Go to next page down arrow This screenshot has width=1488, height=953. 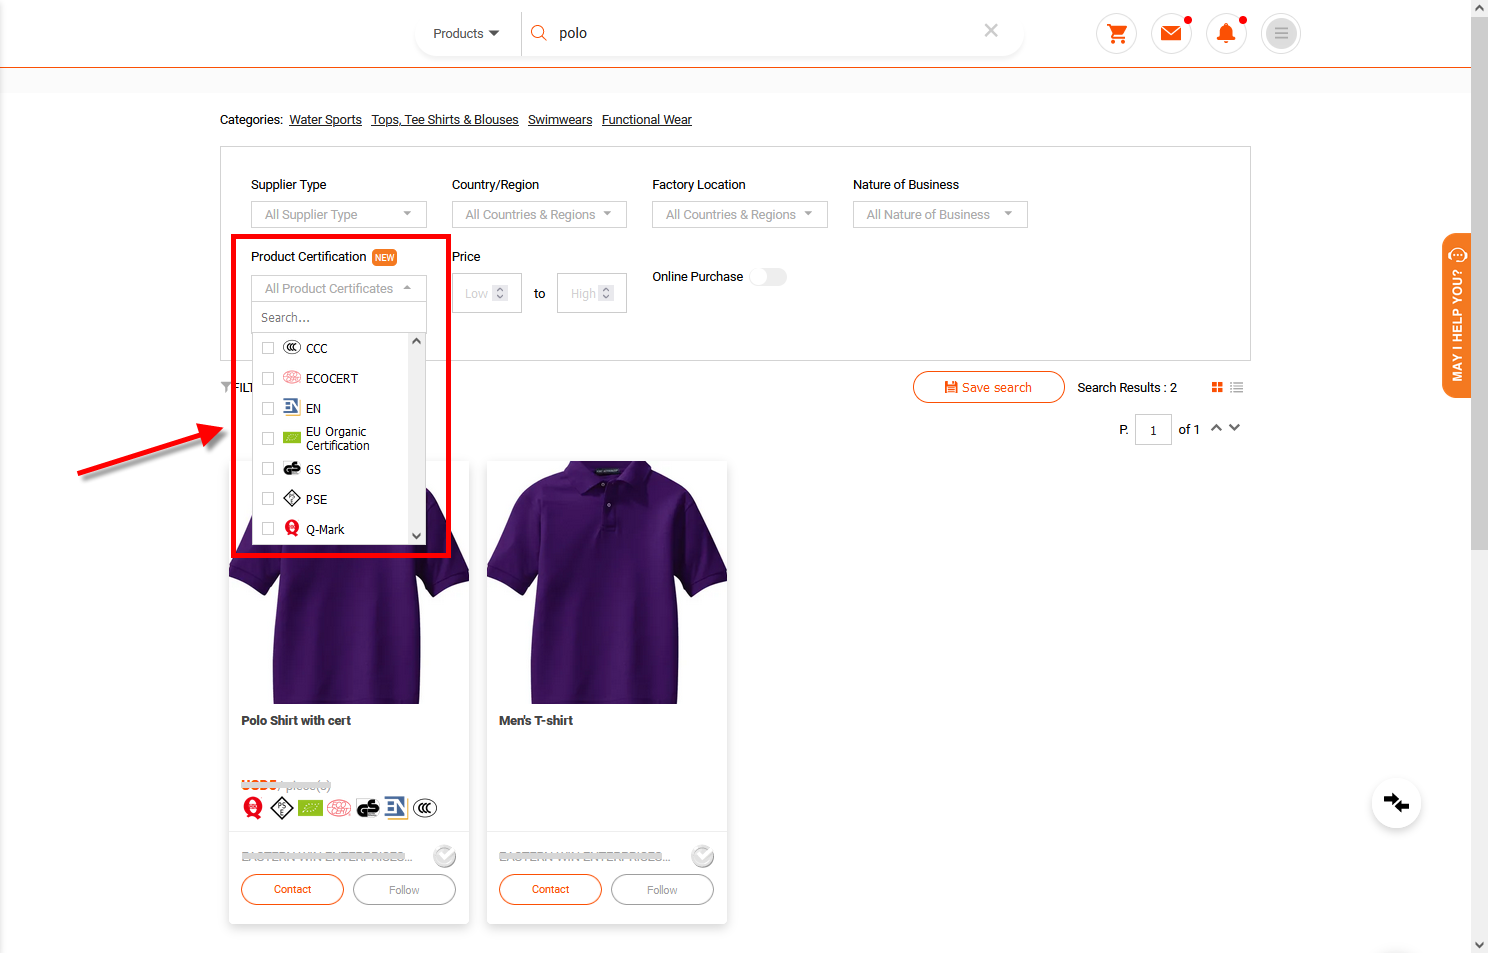point(1235,428)
